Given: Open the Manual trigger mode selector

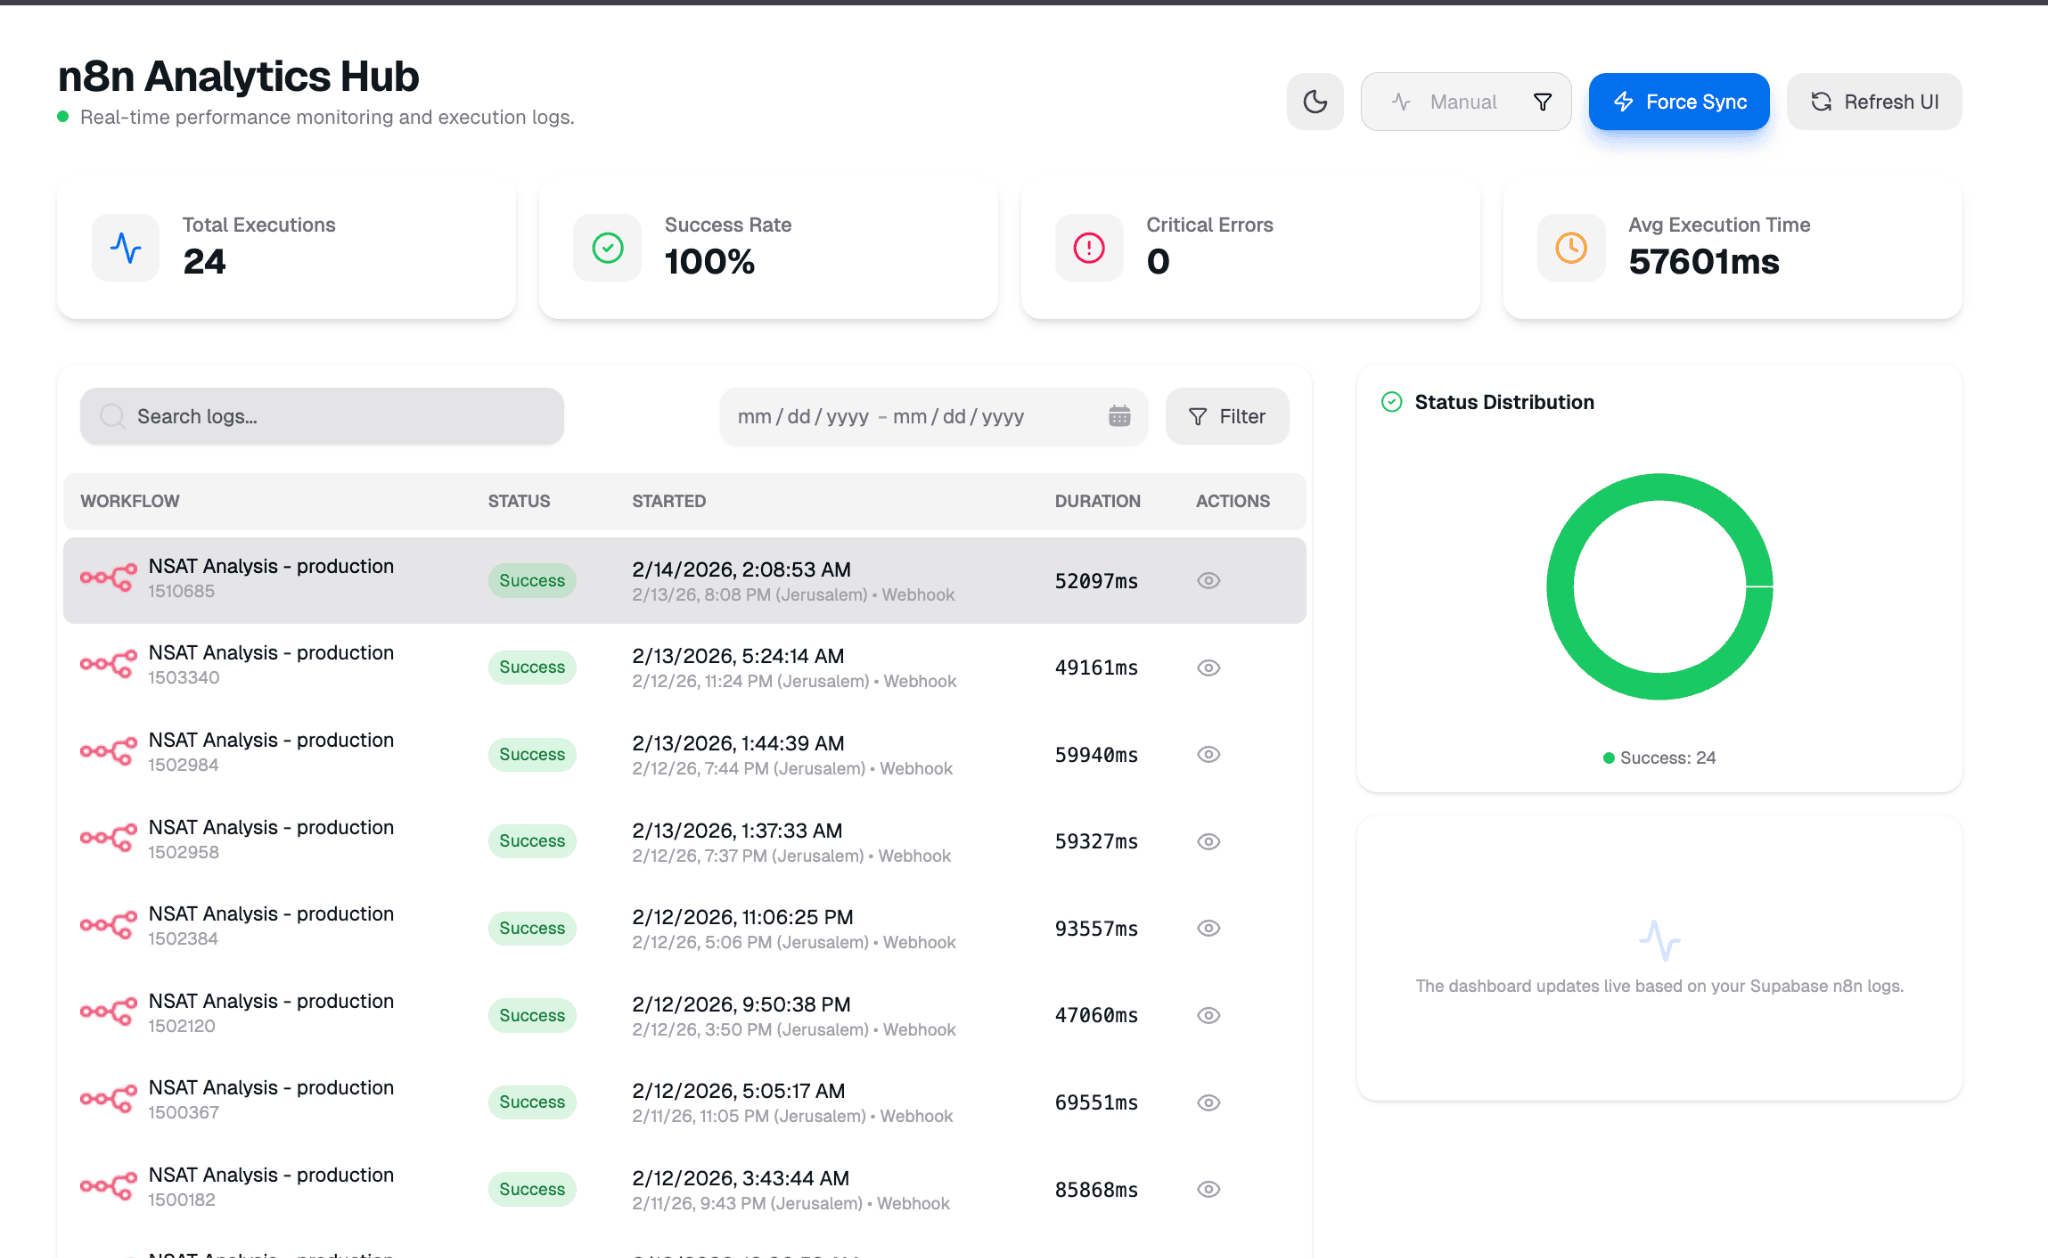Looking at the screenshot, I should pos(1464,101).
